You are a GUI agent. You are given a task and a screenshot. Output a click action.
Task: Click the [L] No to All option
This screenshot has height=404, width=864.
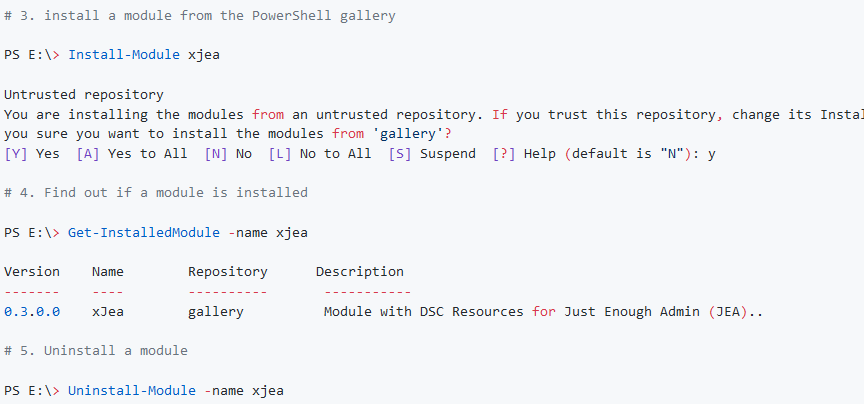click(x=320, y=154)
